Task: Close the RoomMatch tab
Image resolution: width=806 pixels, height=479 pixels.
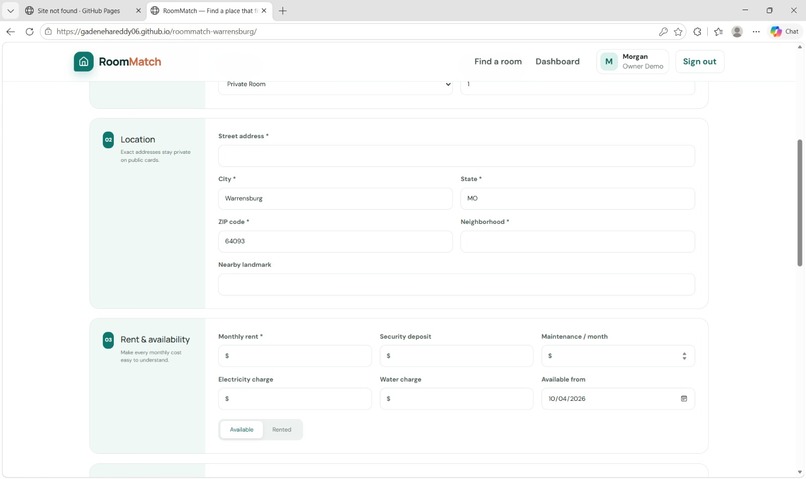Action: [x=264, y=10]
